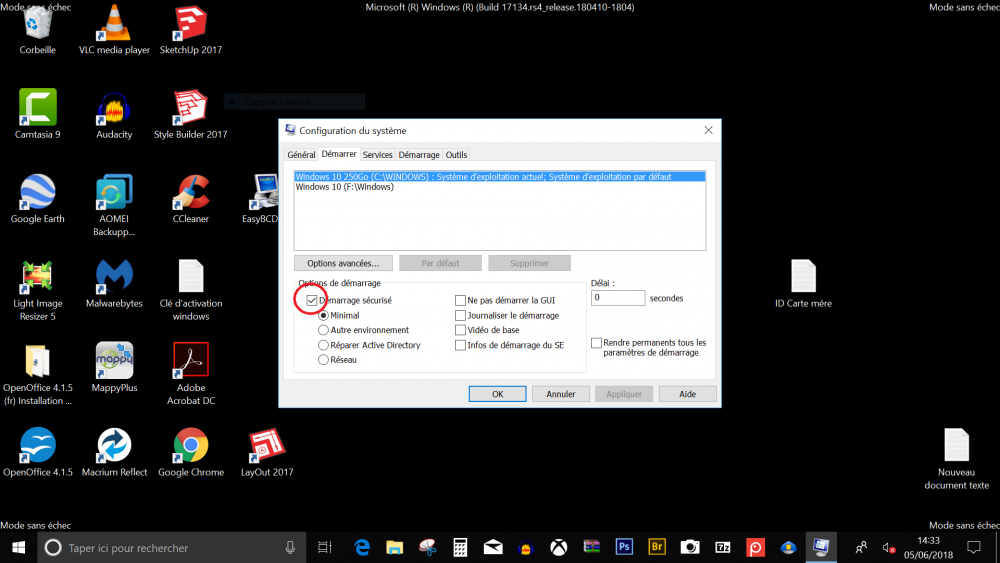Choose the Autre environnement radio button
1000x563 pixels.
[323, 330]
